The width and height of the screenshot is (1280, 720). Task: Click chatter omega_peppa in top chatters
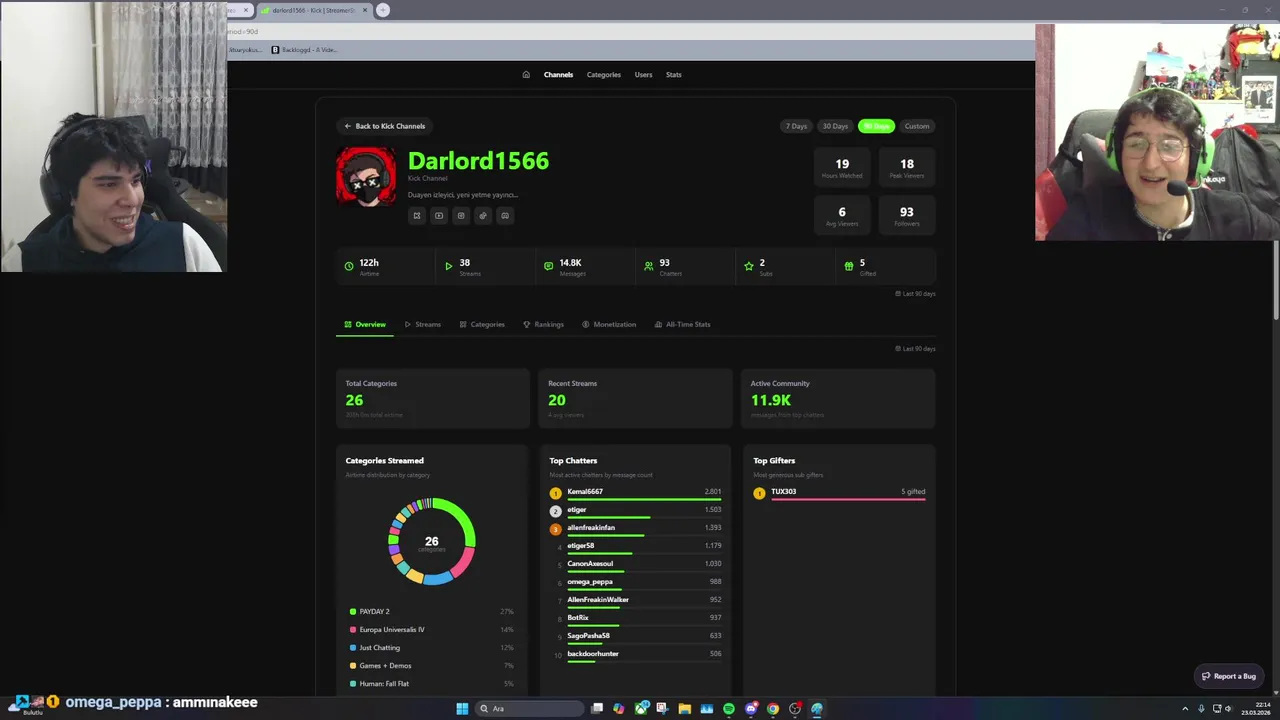[590, 581]
